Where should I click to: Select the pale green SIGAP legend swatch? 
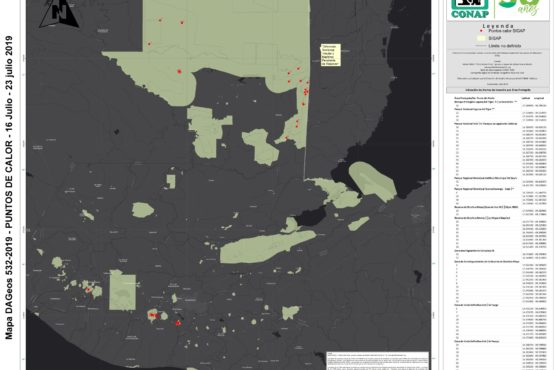(481, 38)
